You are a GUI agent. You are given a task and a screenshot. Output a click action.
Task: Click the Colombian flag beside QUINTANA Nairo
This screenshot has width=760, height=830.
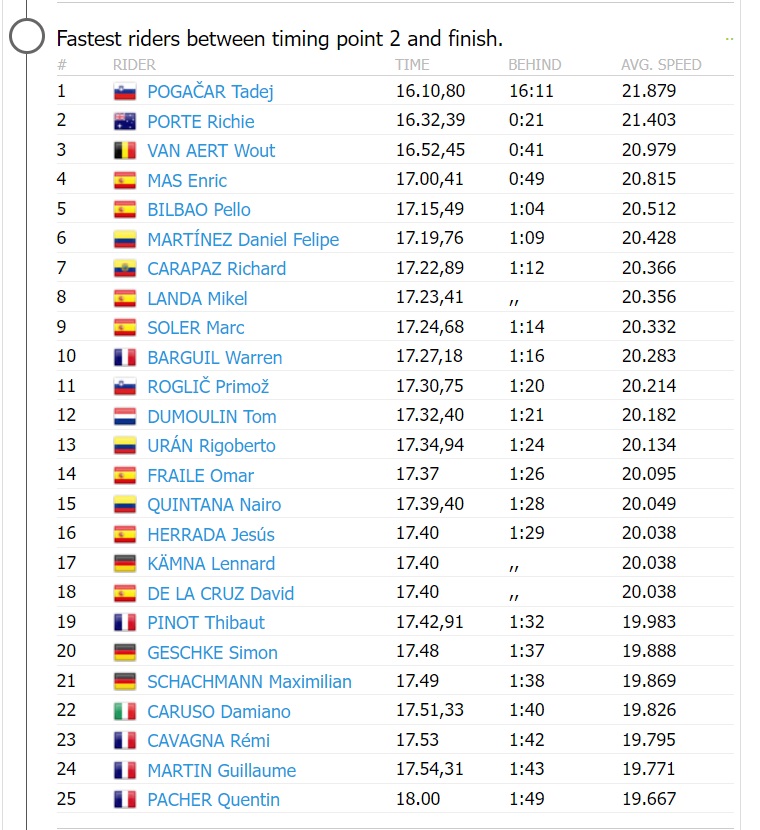pyautogui.click(x=124, y=505)
